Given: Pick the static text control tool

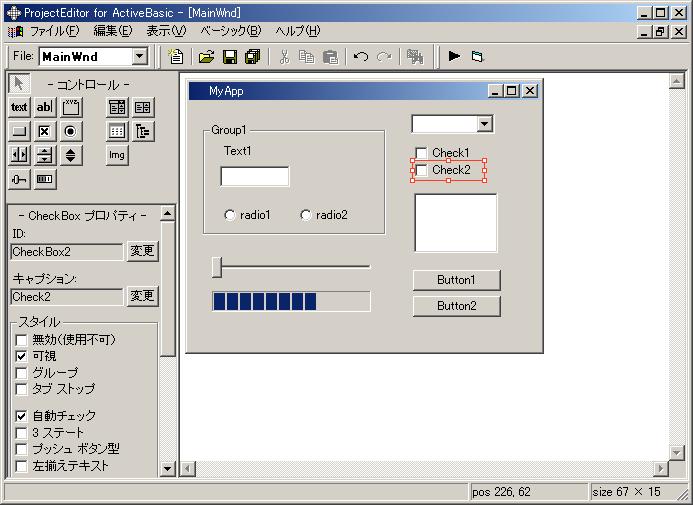Looking at the screenshot, I should coord(19,107).
